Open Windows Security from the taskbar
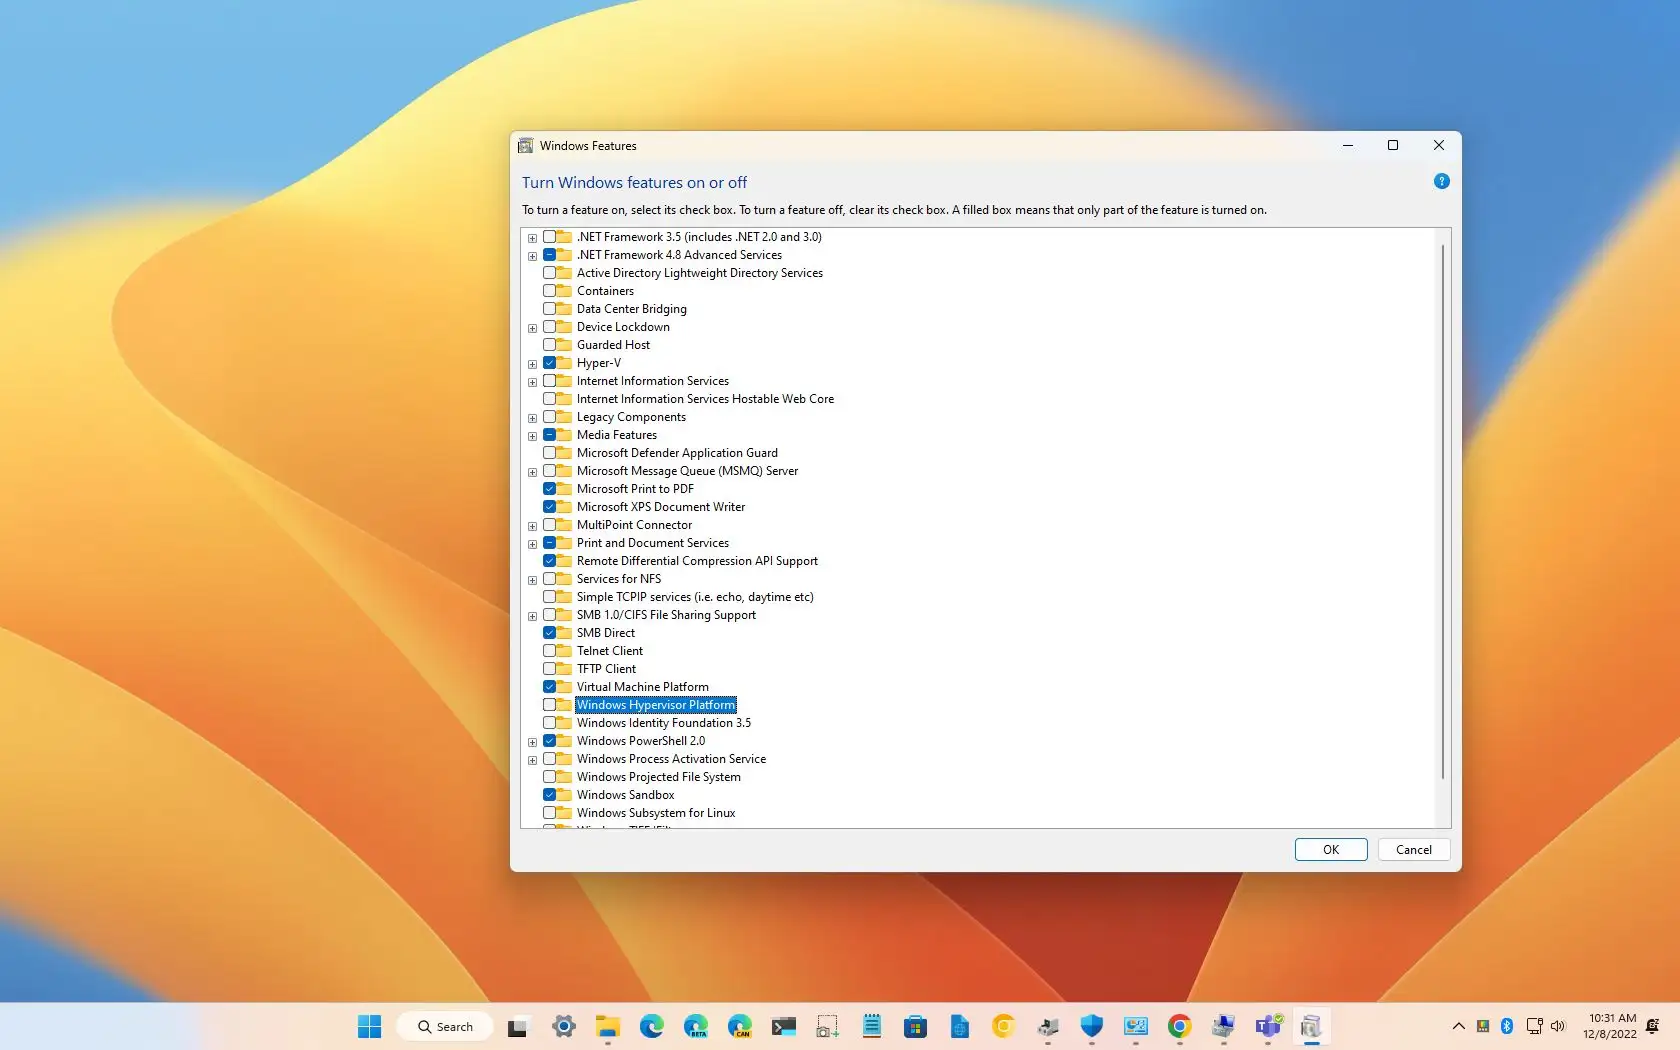The width and height of the screenshot is (1680, 1050). click(x=1092, y=1026)
